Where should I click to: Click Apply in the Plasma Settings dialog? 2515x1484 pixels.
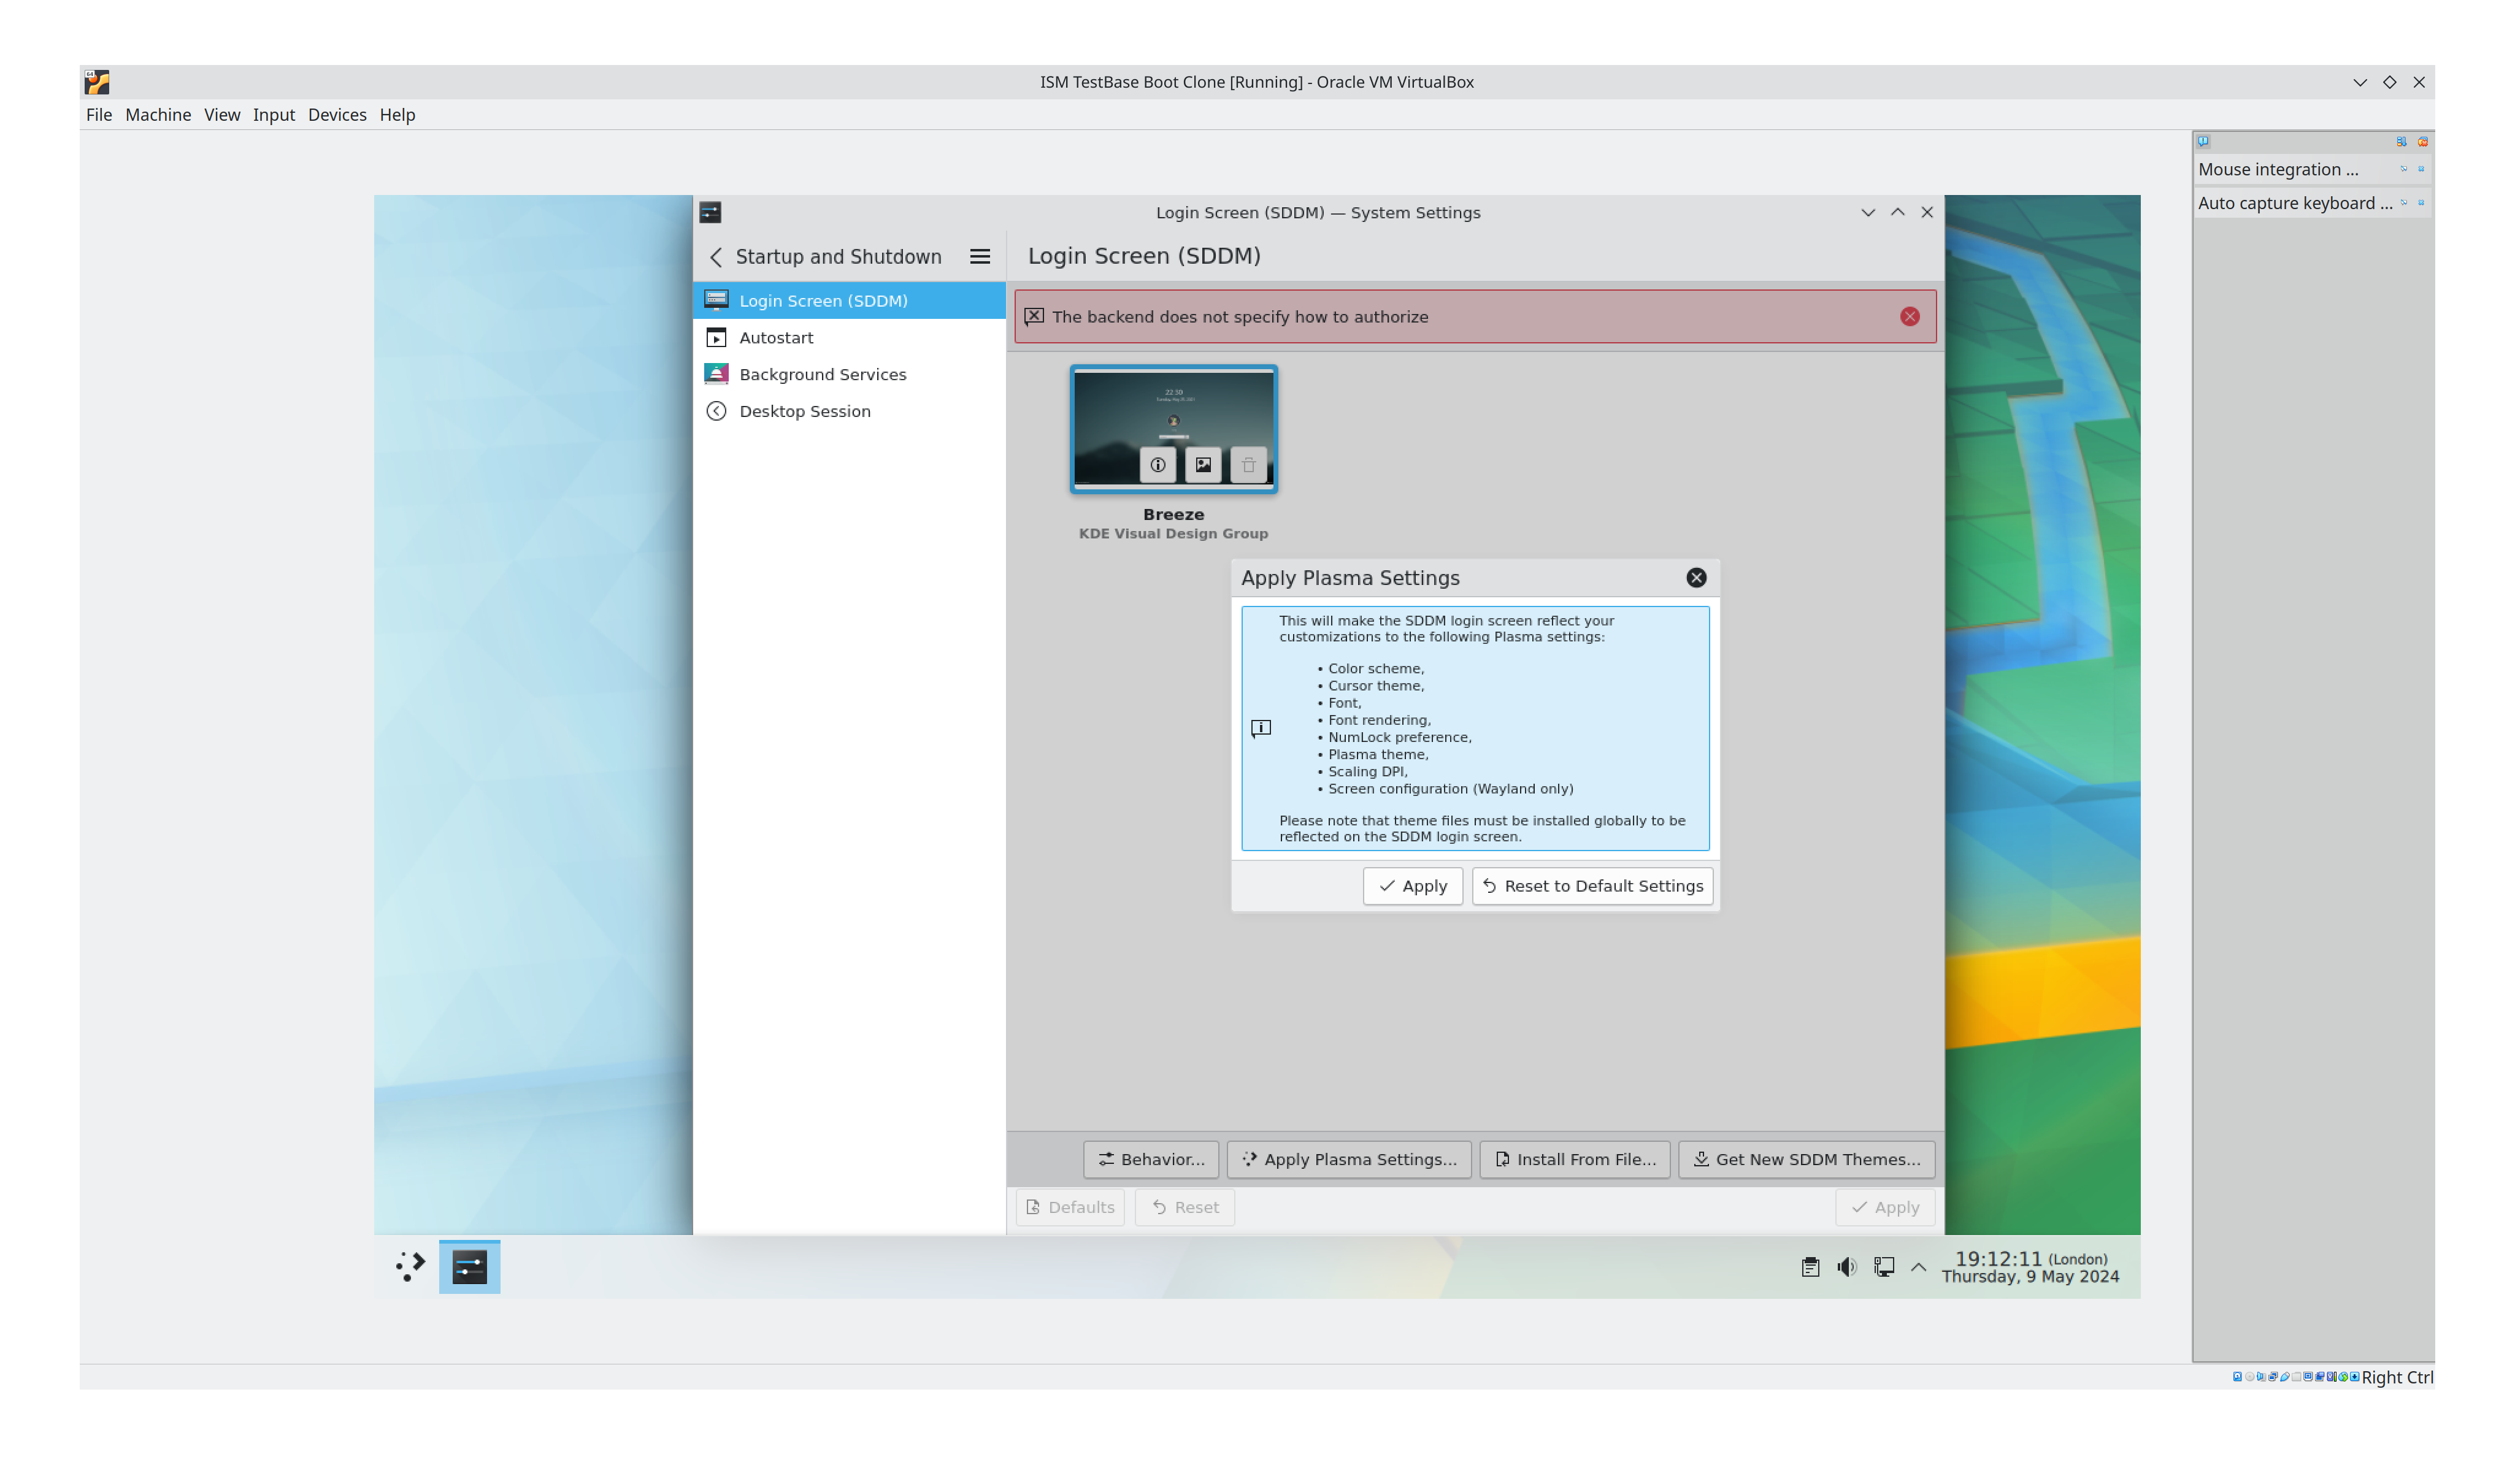tap(1412, 886)
